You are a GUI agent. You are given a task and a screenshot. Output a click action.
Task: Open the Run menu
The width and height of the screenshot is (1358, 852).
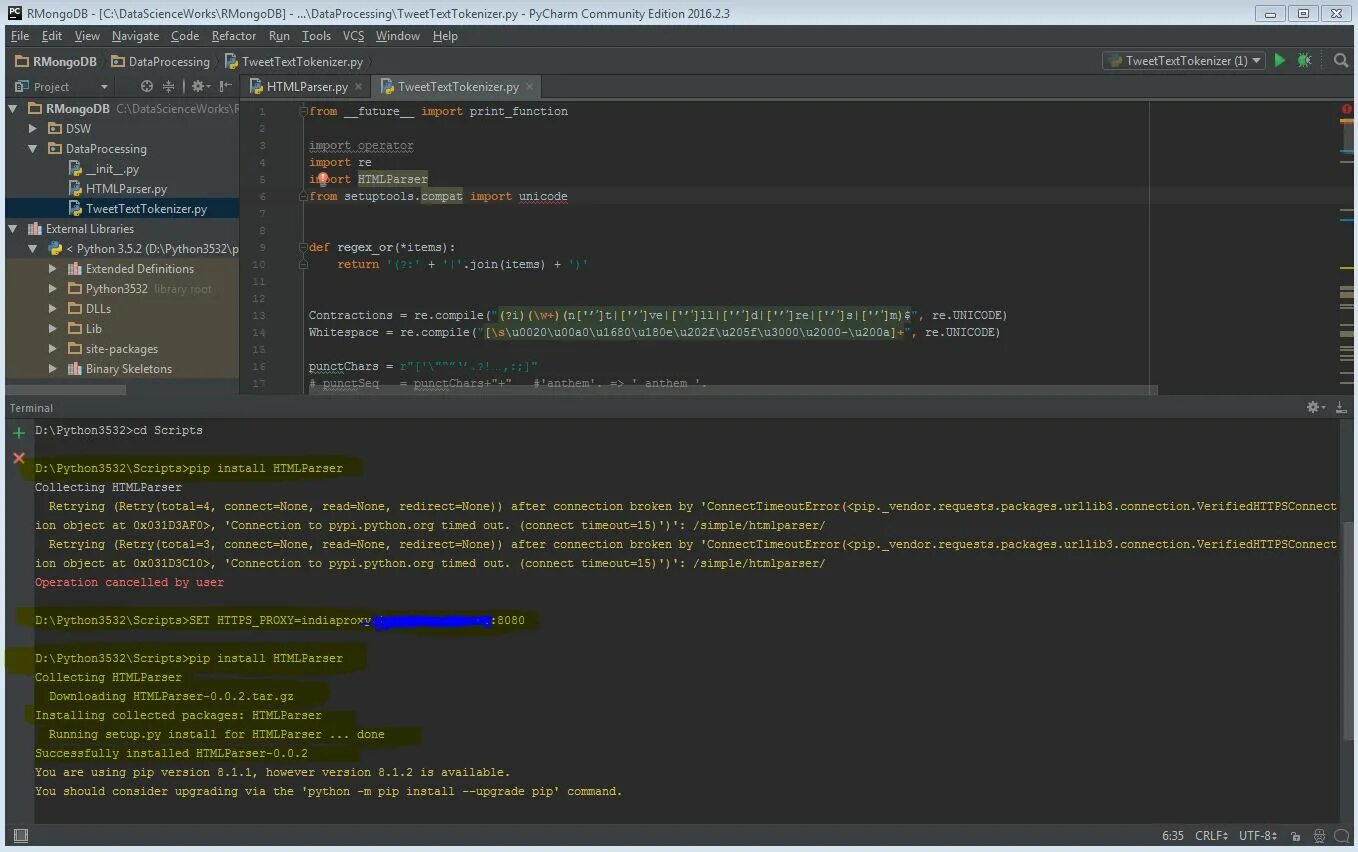pos(279,35)
